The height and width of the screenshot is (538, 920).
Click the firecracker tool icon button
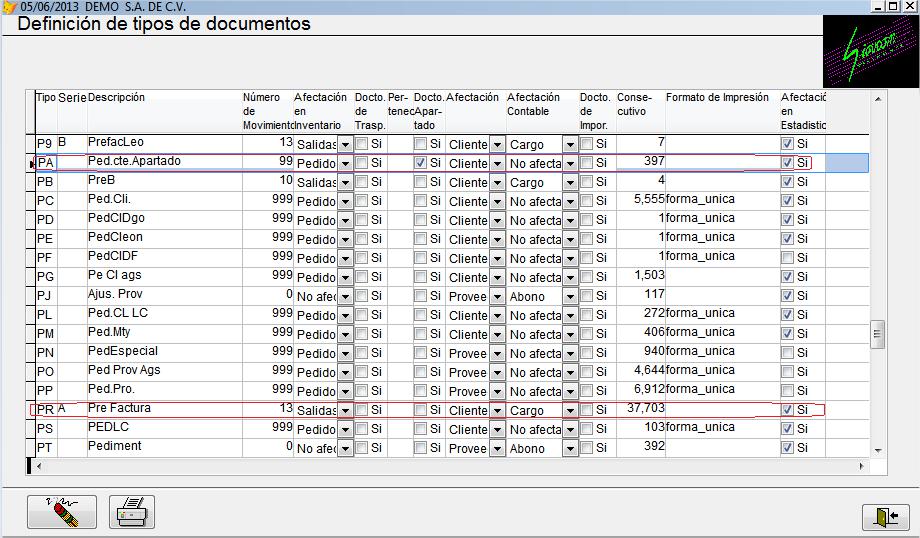[x=62, y=512]
